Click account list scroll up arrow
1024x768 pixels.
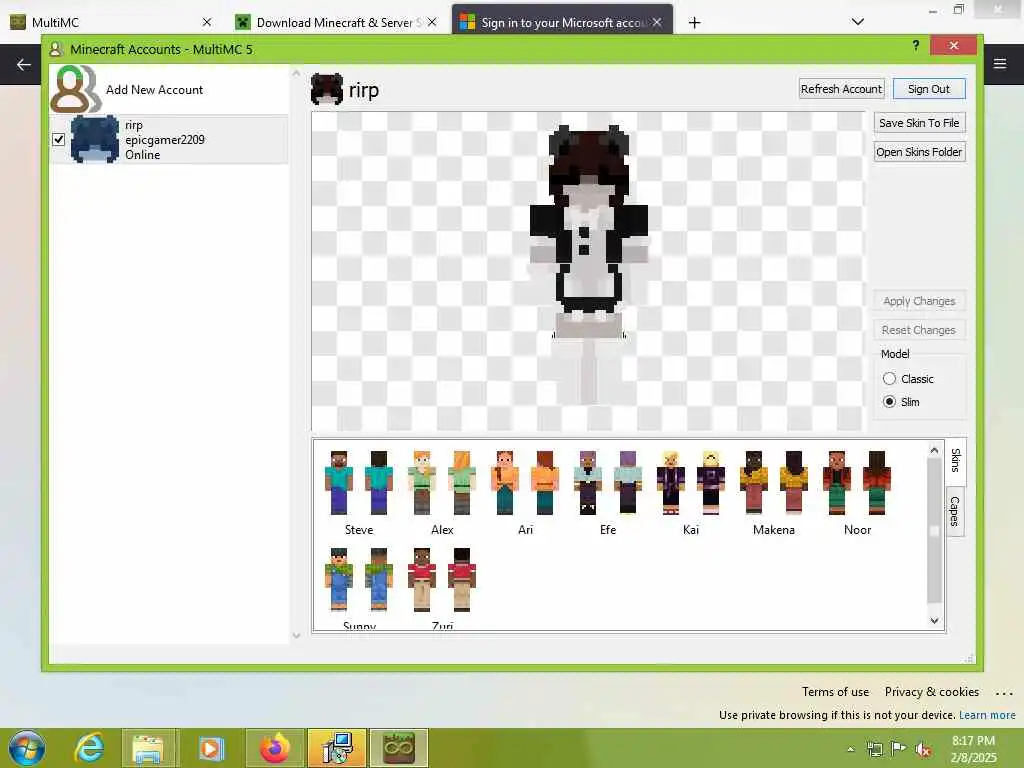pyautogui.click(x=296, y=73)
